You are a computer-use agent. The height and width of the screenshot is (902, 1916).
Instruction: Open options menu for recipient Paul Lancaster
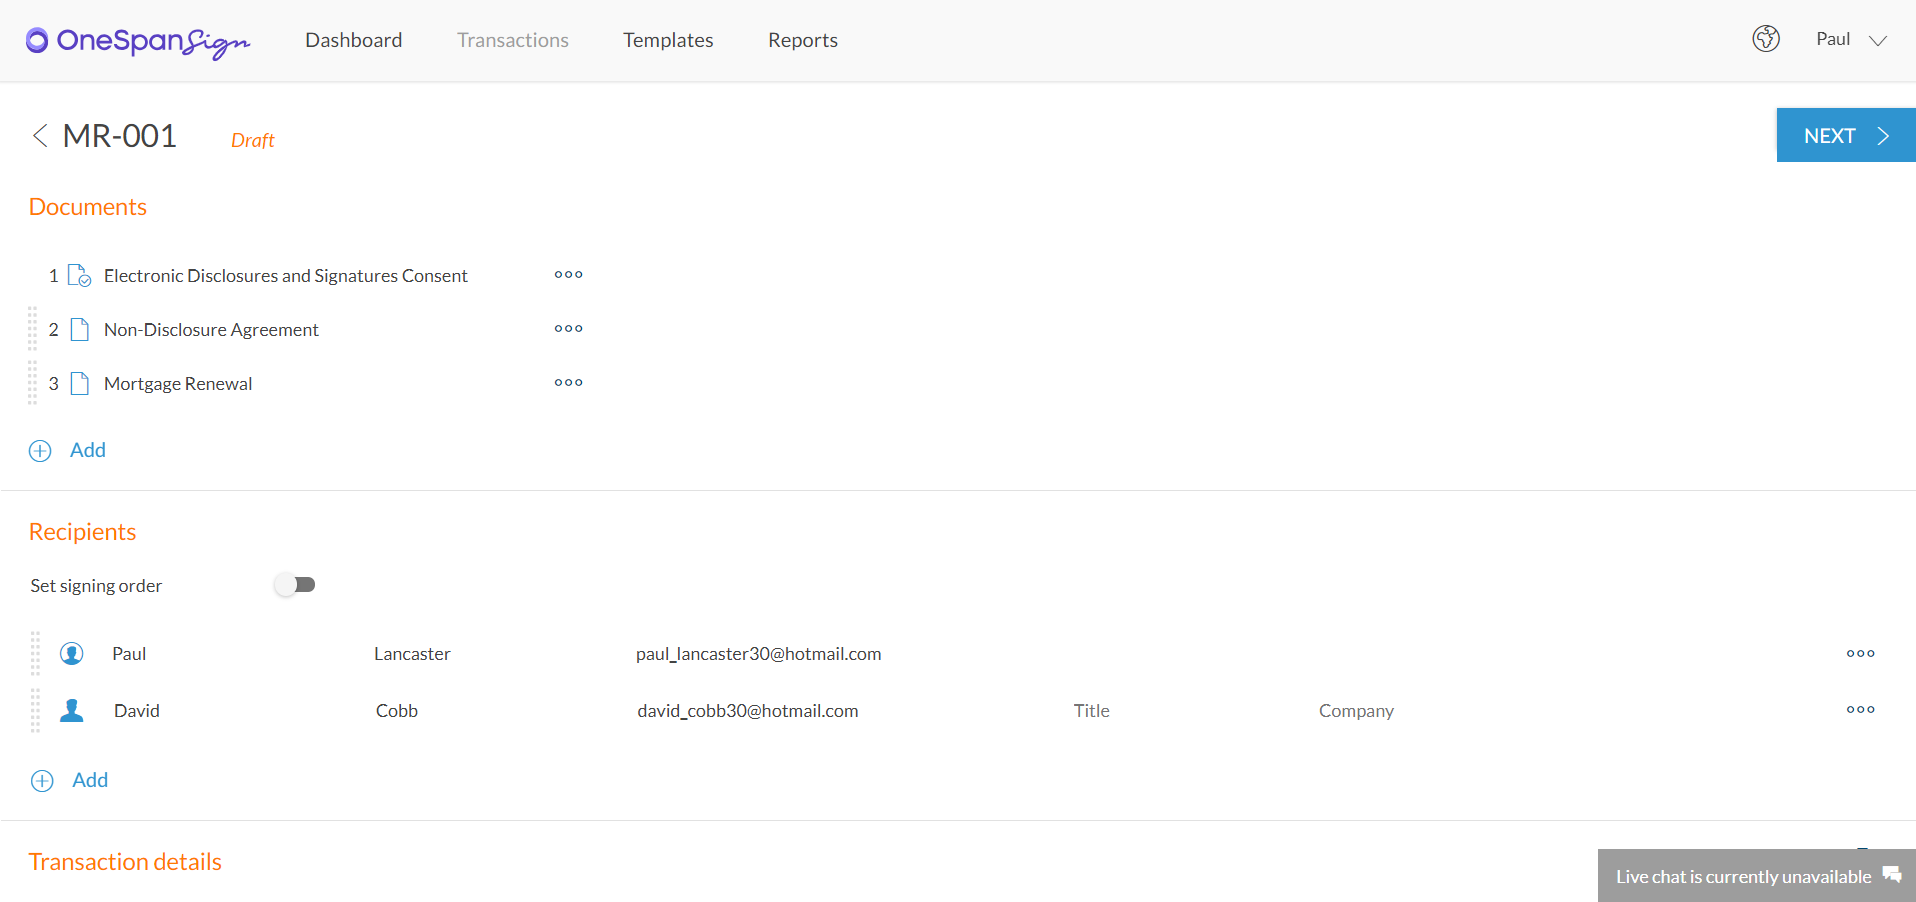tap(1861, 654)
